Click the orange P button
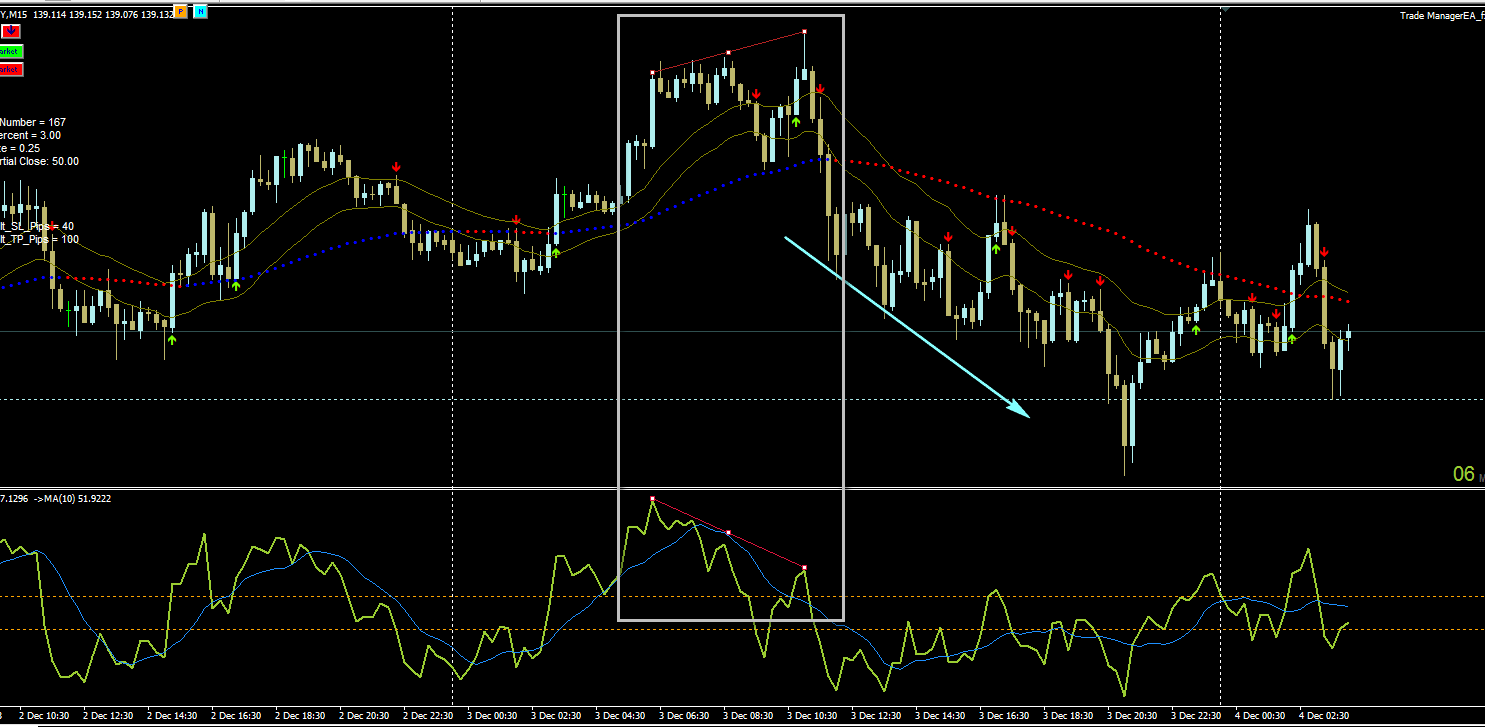This screenshot has width=1485, height=727. pos(180,12)
